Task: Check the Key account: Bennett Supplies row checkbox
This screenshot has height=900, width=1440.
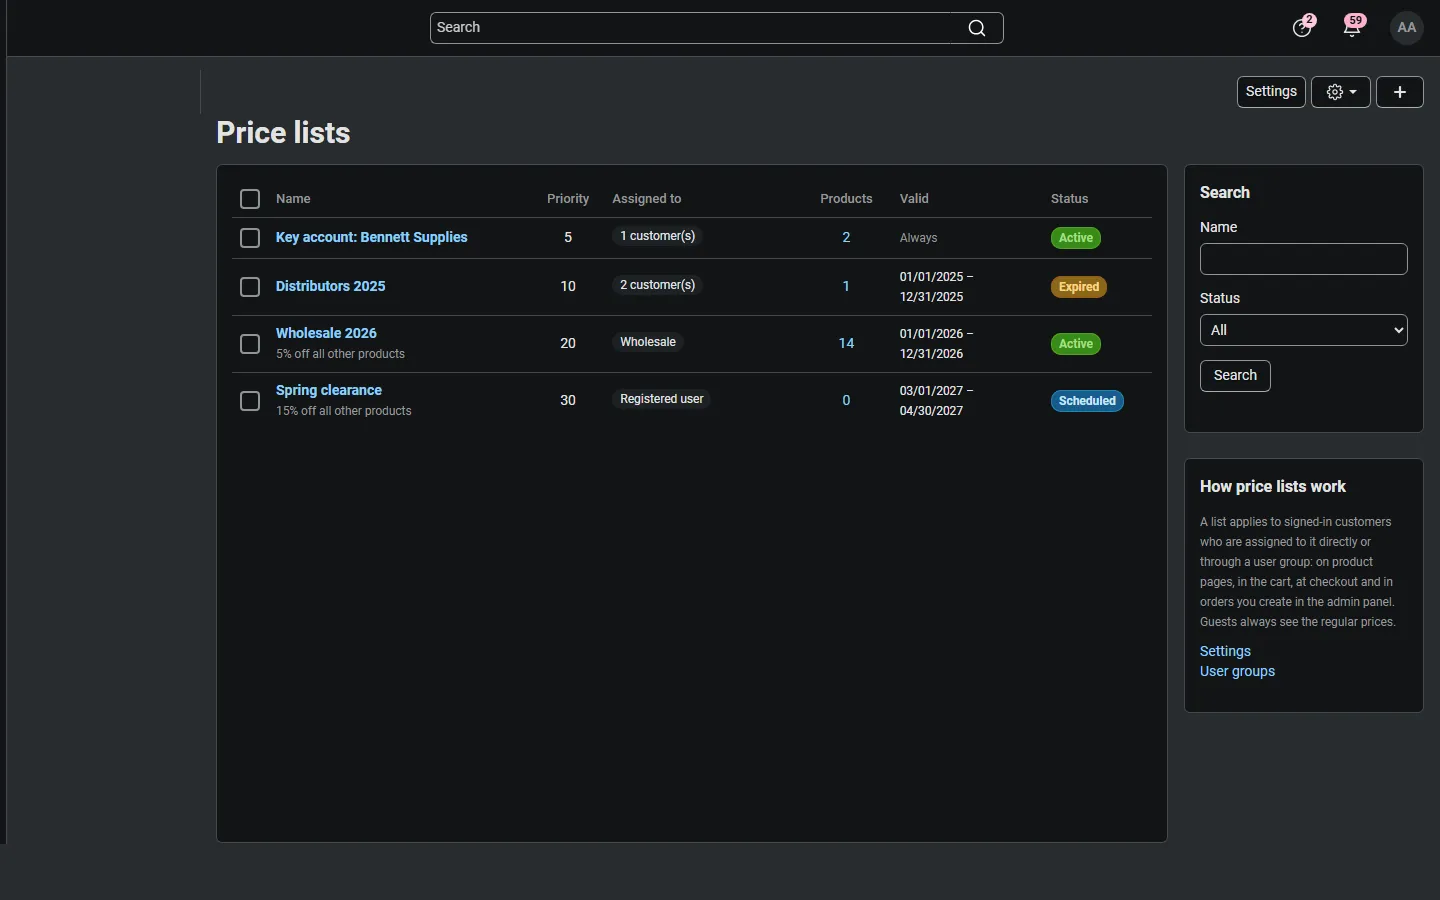Action: point(250,238)
